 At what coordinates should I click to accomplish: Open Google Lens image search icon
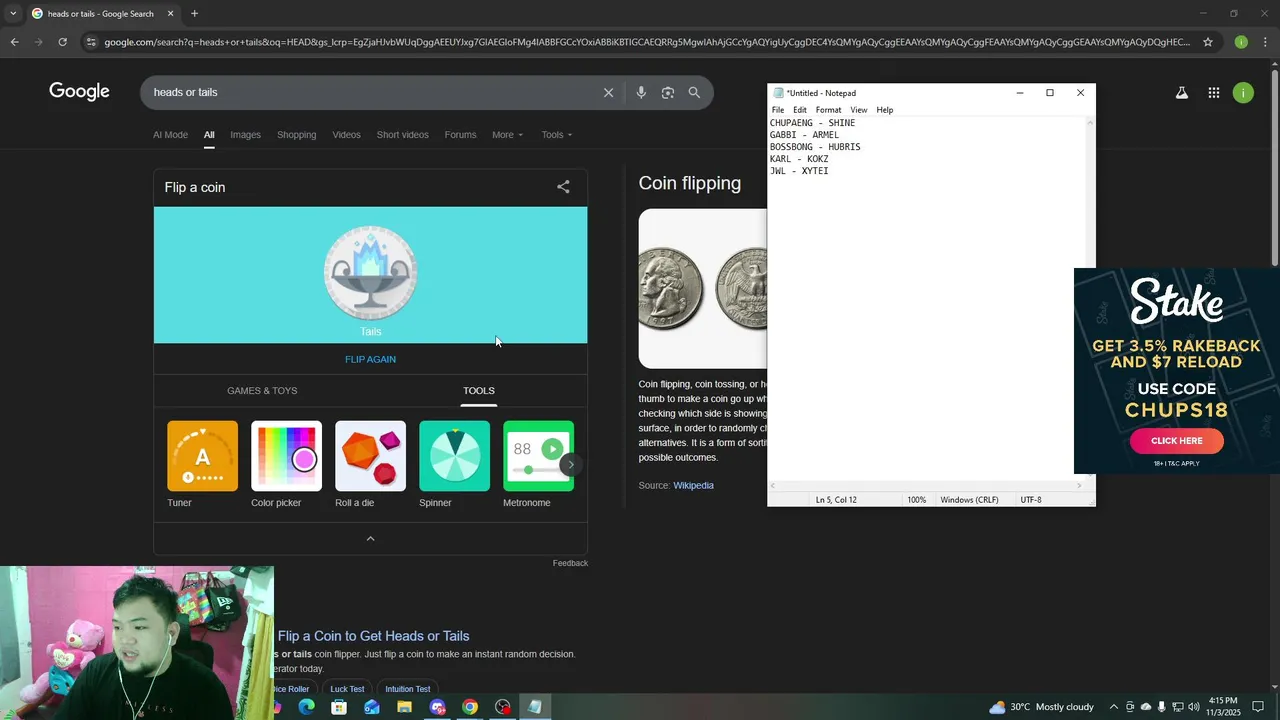coord(667,92)
